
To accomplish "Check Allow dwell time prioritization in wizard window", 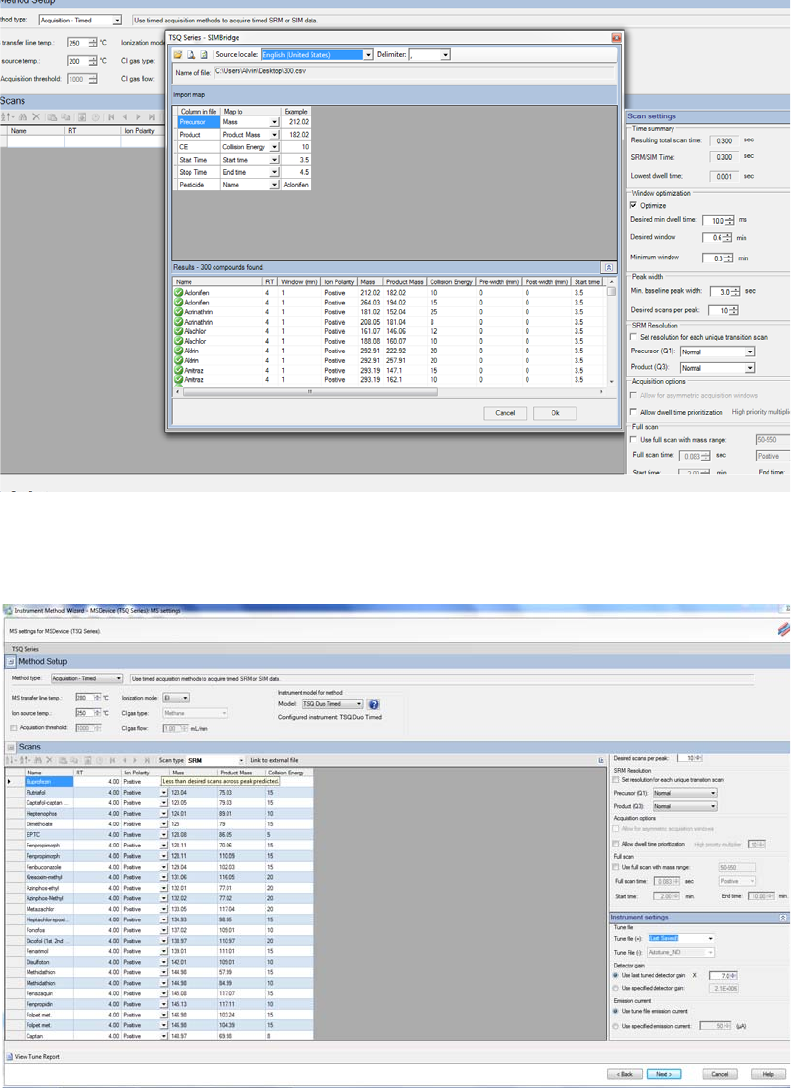I will coord(617,844).
